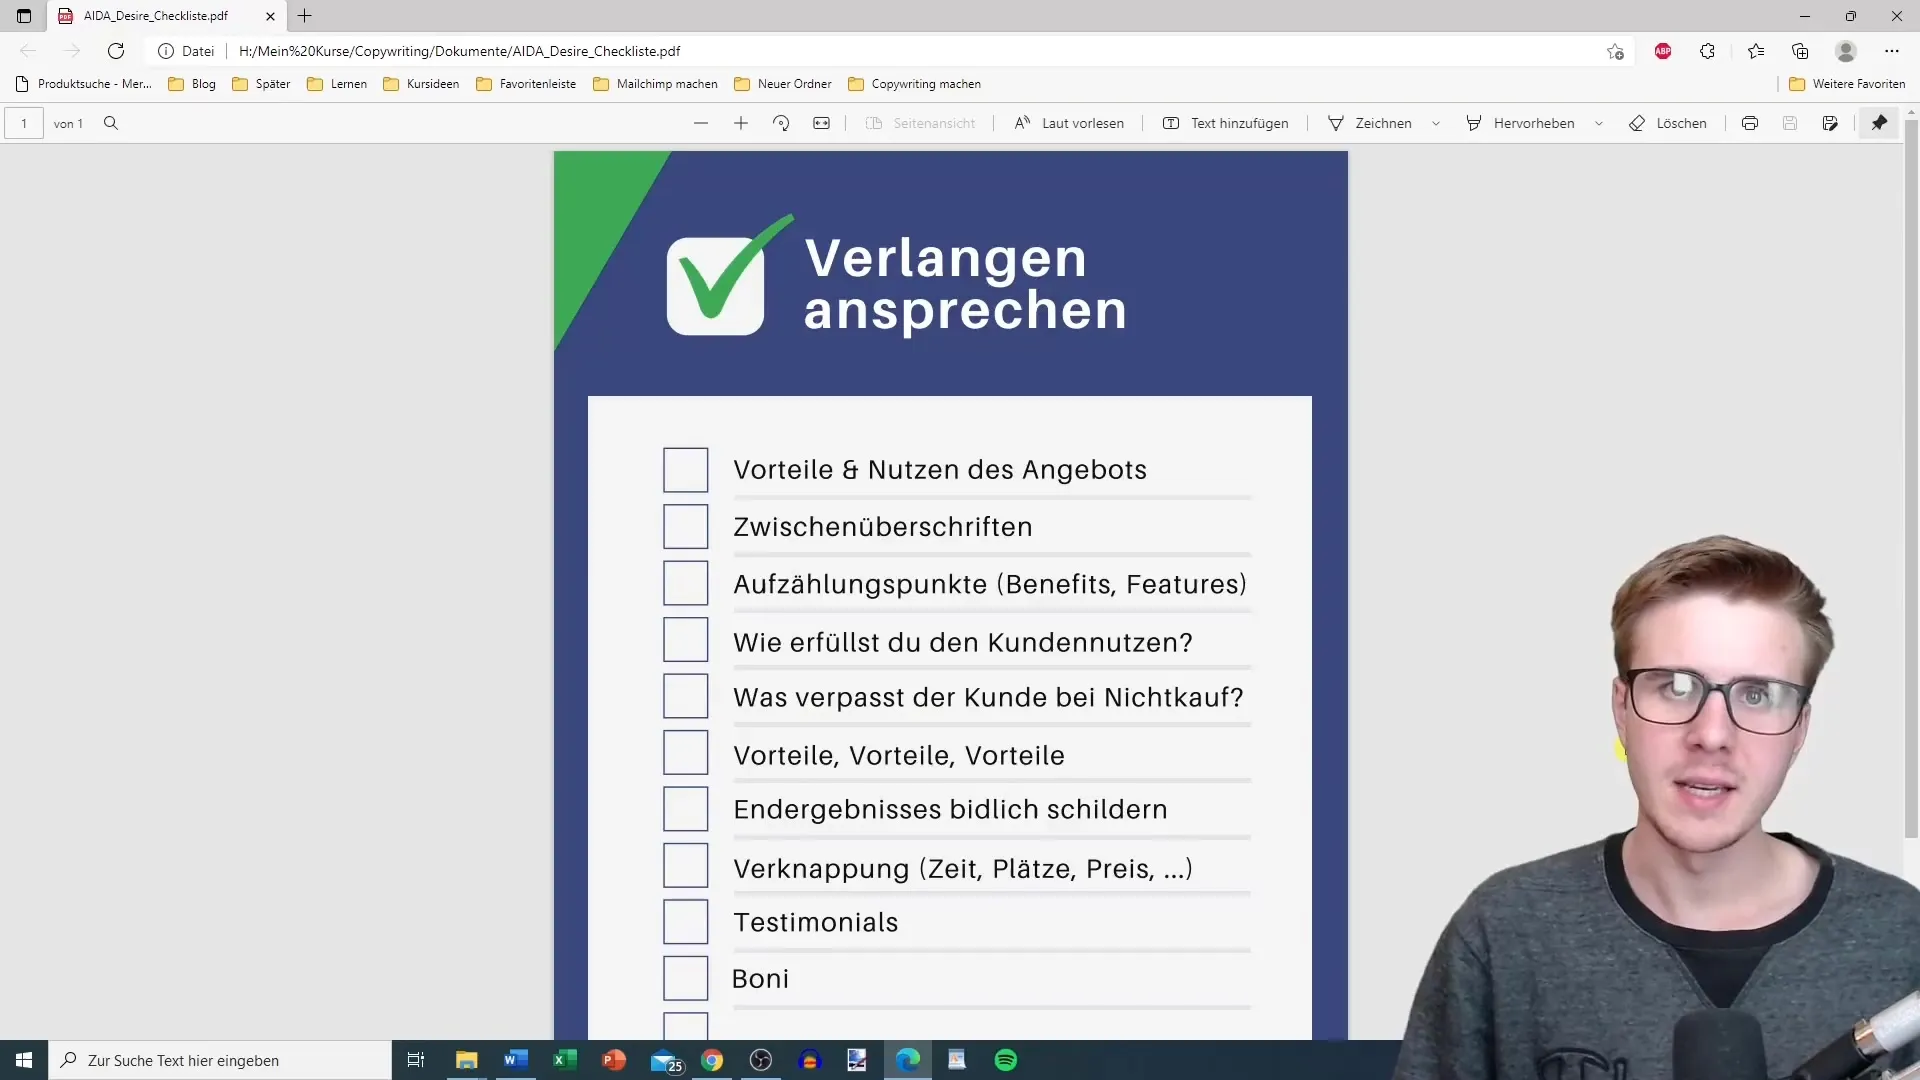Viewport: 1920px width, 1080px height.
Task: Click the zoom in plus icon
Action: click(x=741, y=123)
